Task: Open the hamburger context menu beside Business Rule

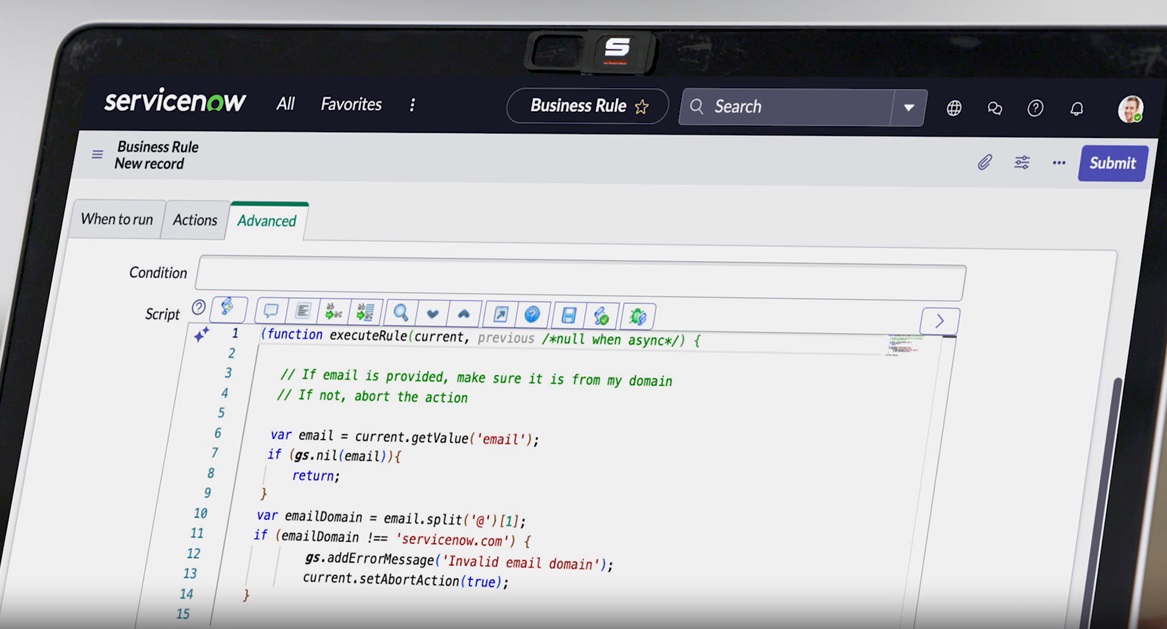Action: (x=97, y=154)
